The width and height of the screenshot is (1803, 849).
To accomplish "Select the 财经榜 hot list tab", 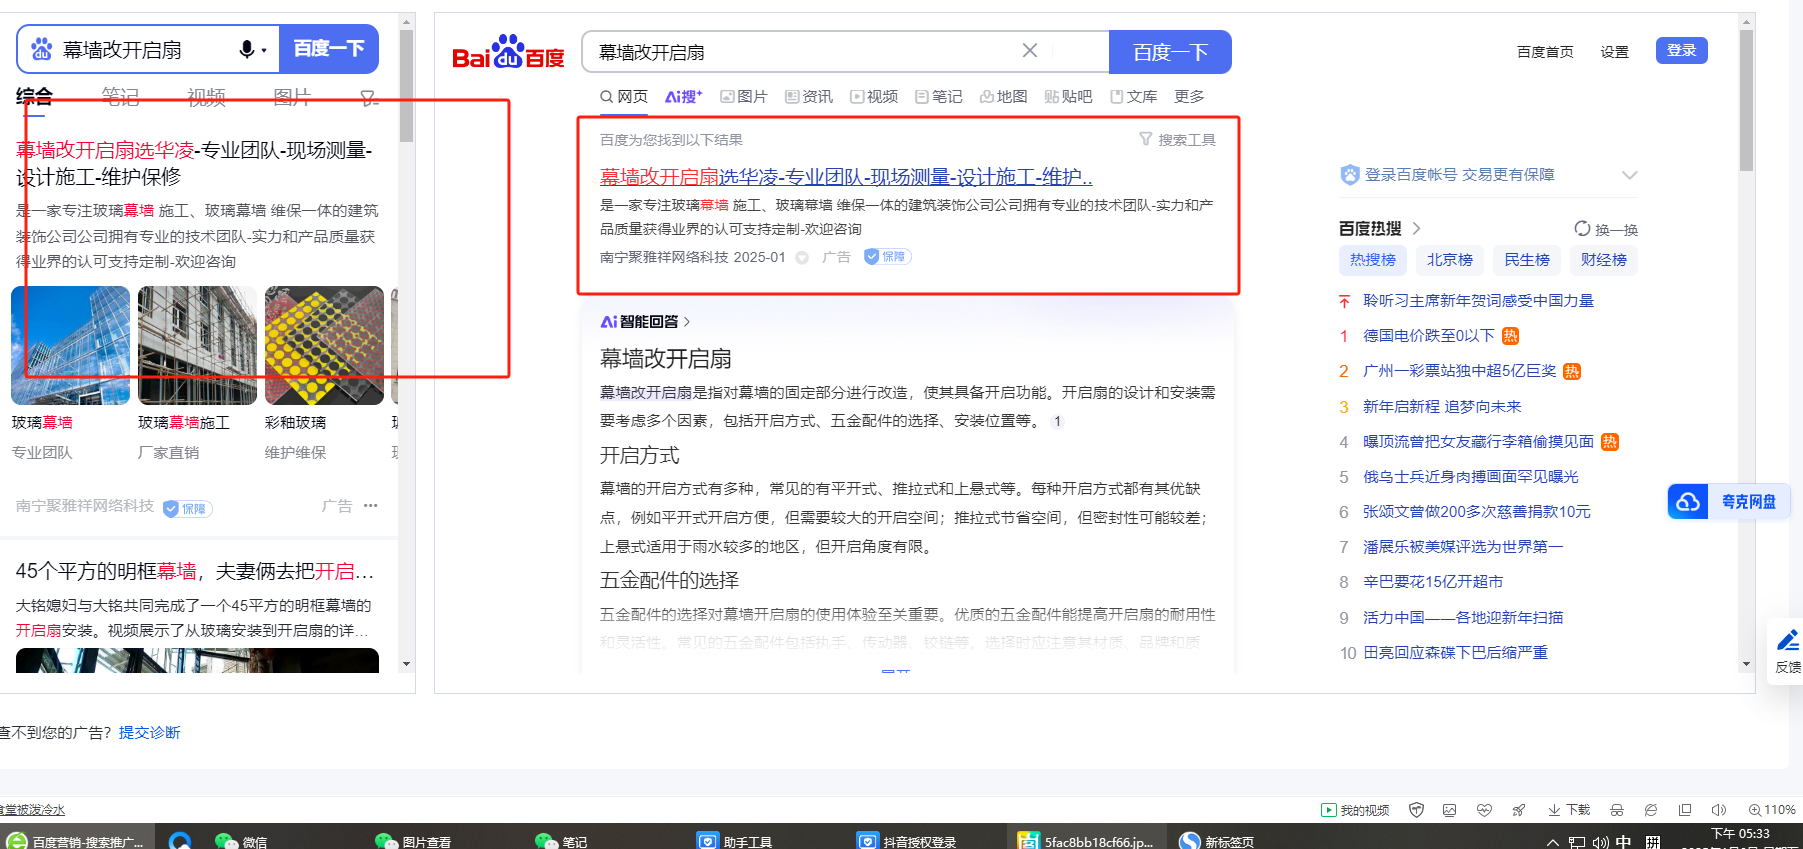I will [x=1604, y=260].
